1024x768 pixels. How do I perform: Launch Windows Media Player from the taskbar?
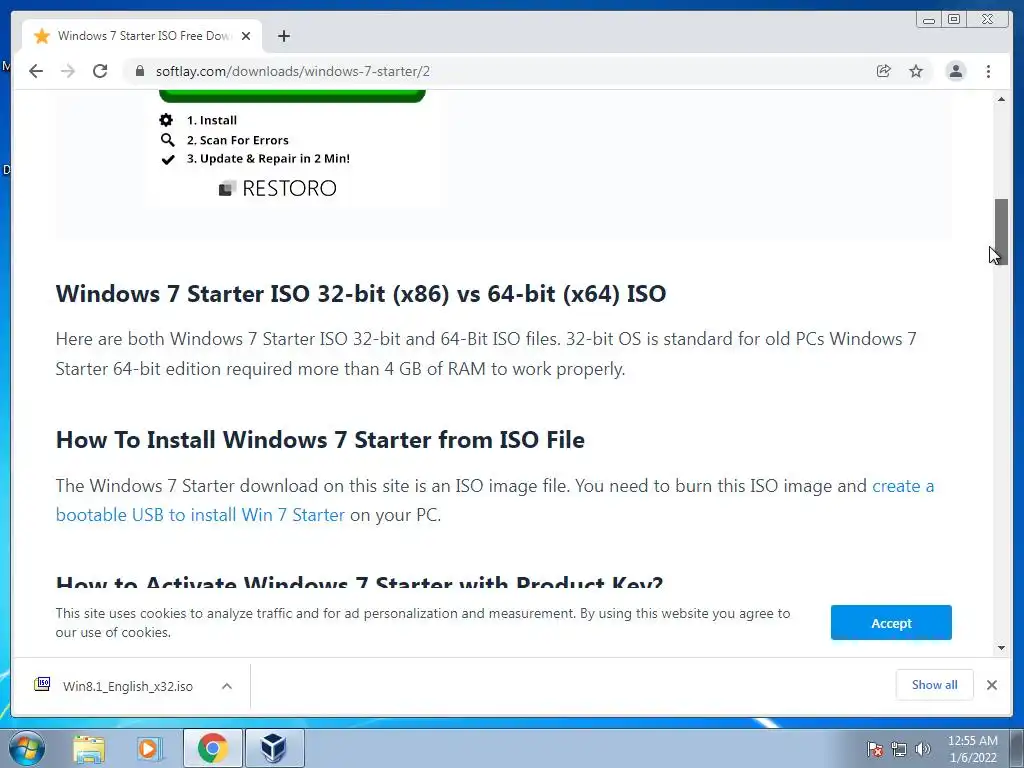coord(150,748)
